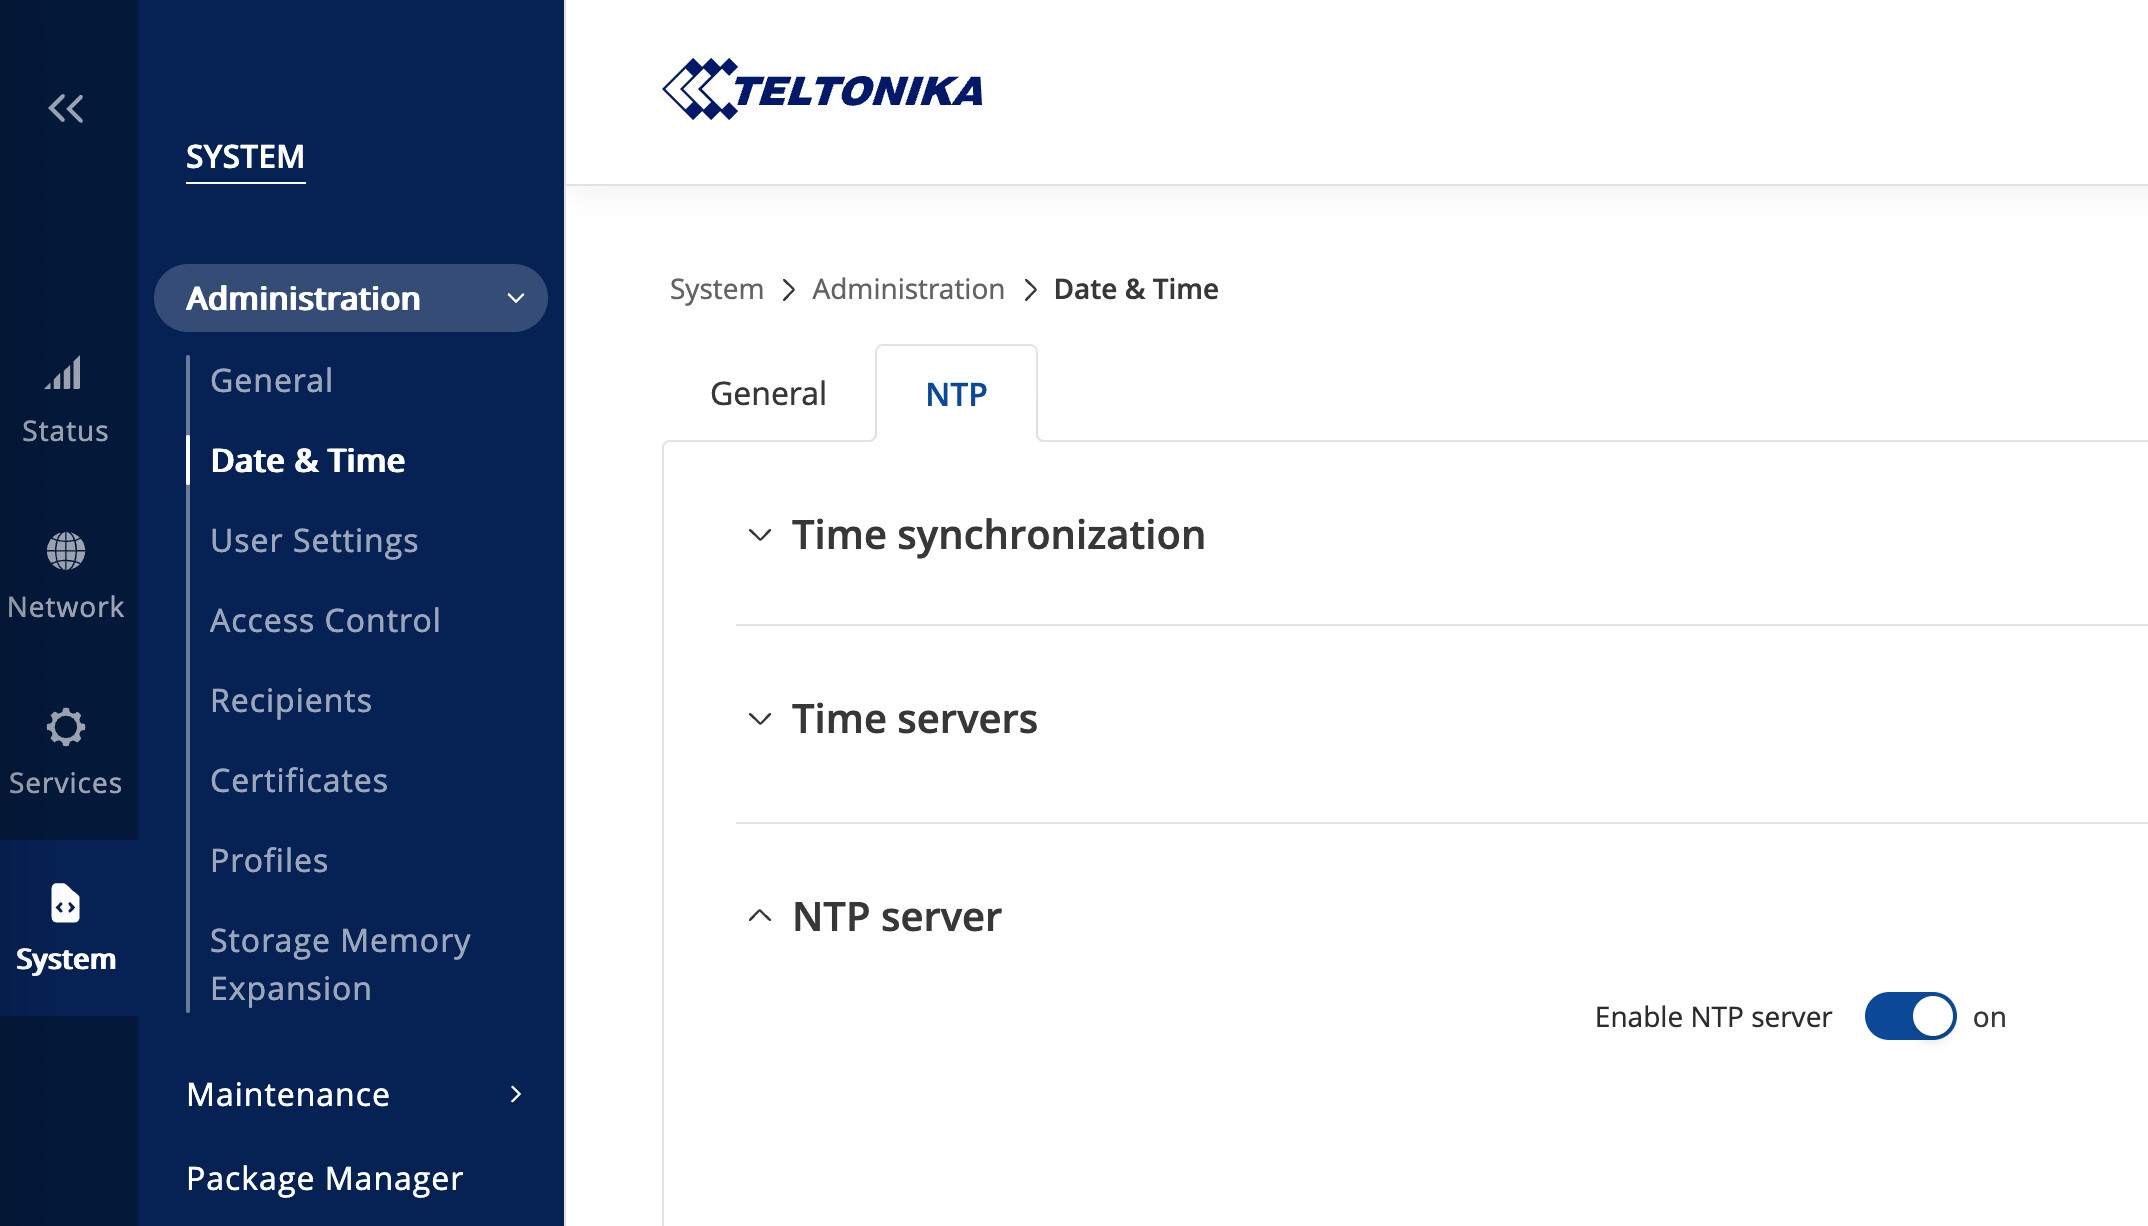
Task: Click System breadcrumb link
Action: coord(716,289)
